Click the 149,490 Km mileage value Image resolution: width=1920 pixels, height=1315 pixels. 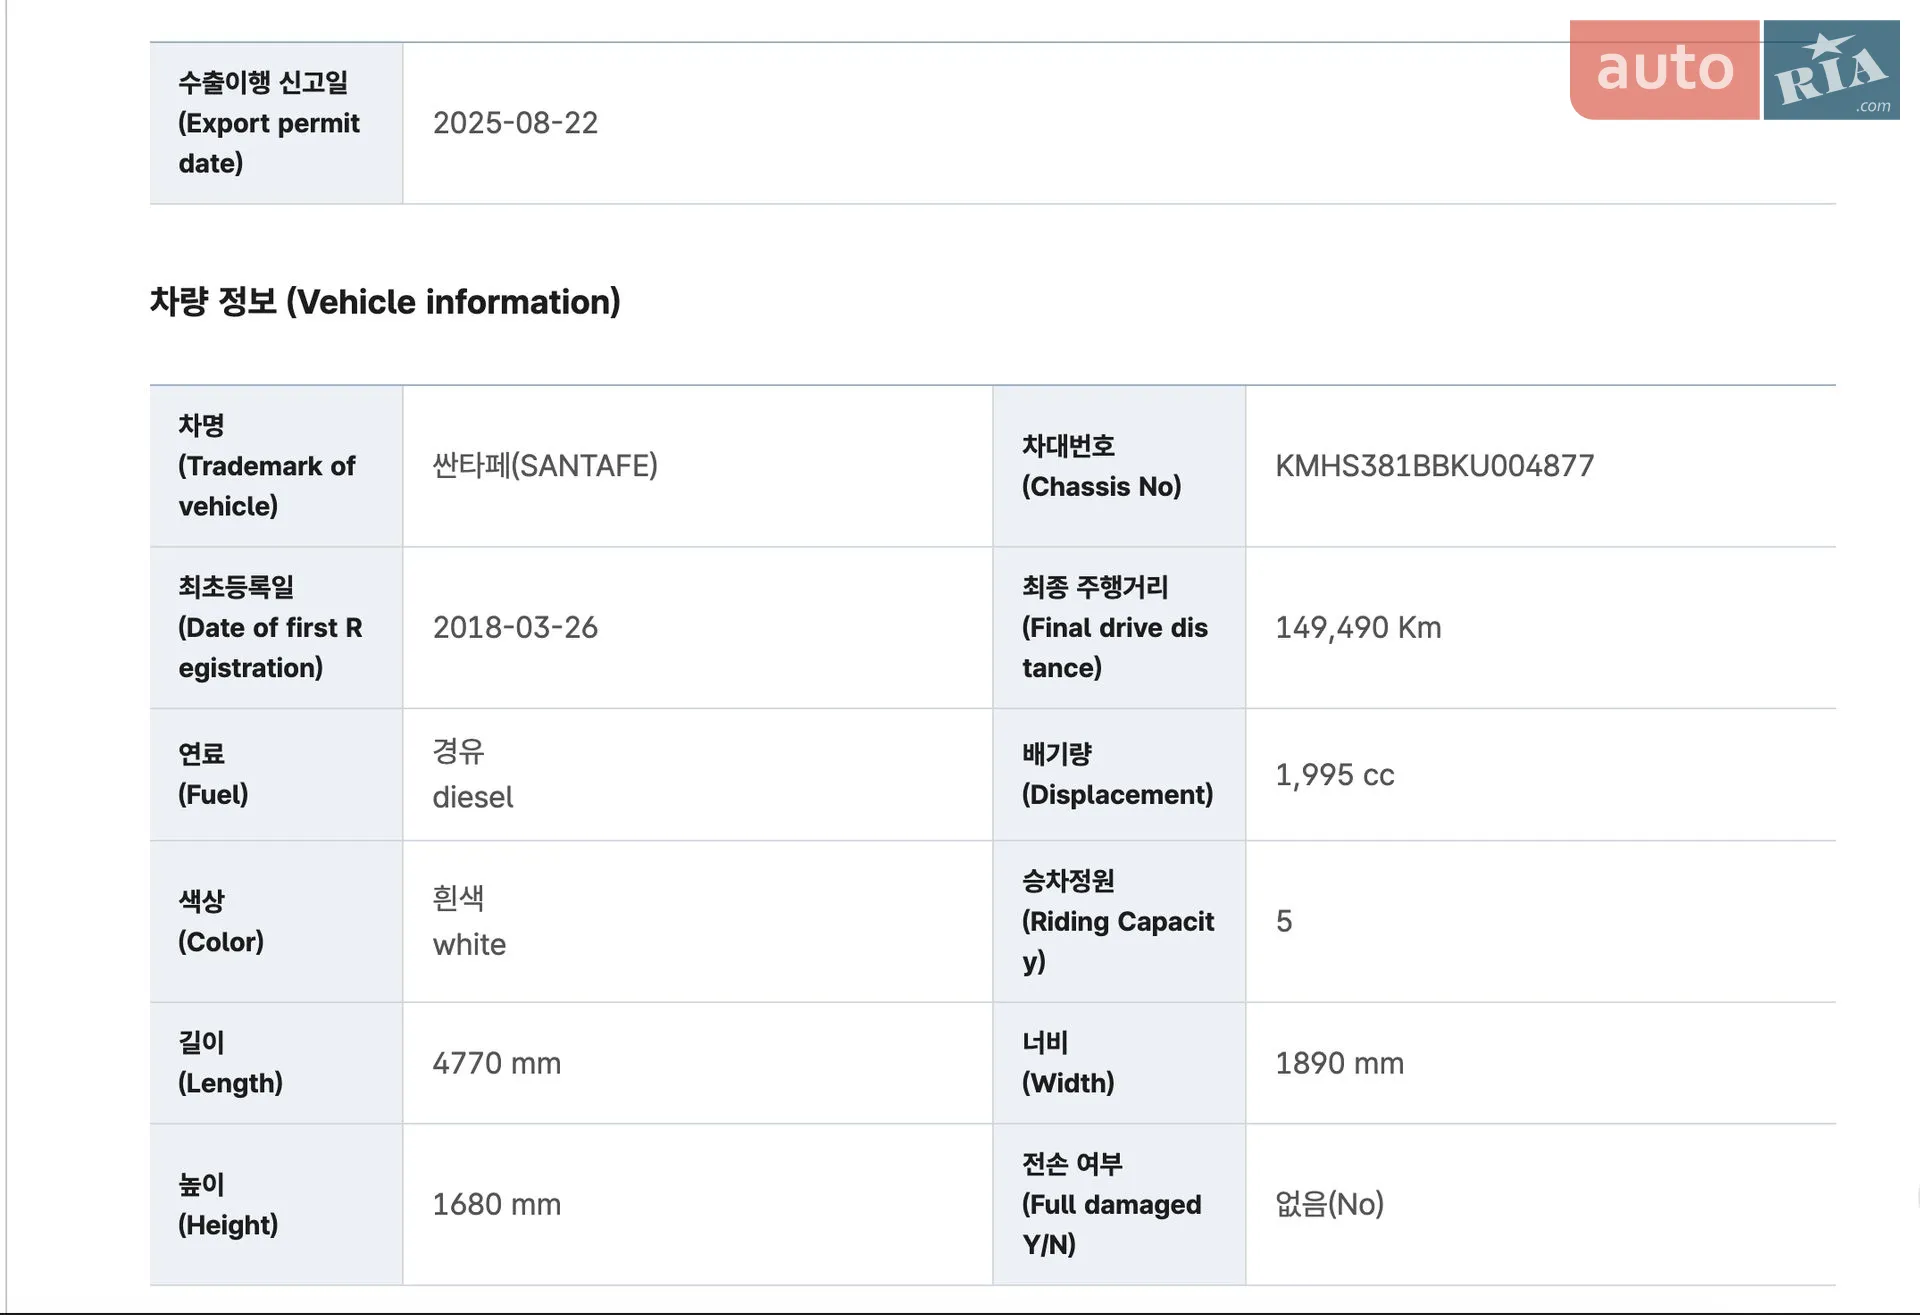[1358, 628]
